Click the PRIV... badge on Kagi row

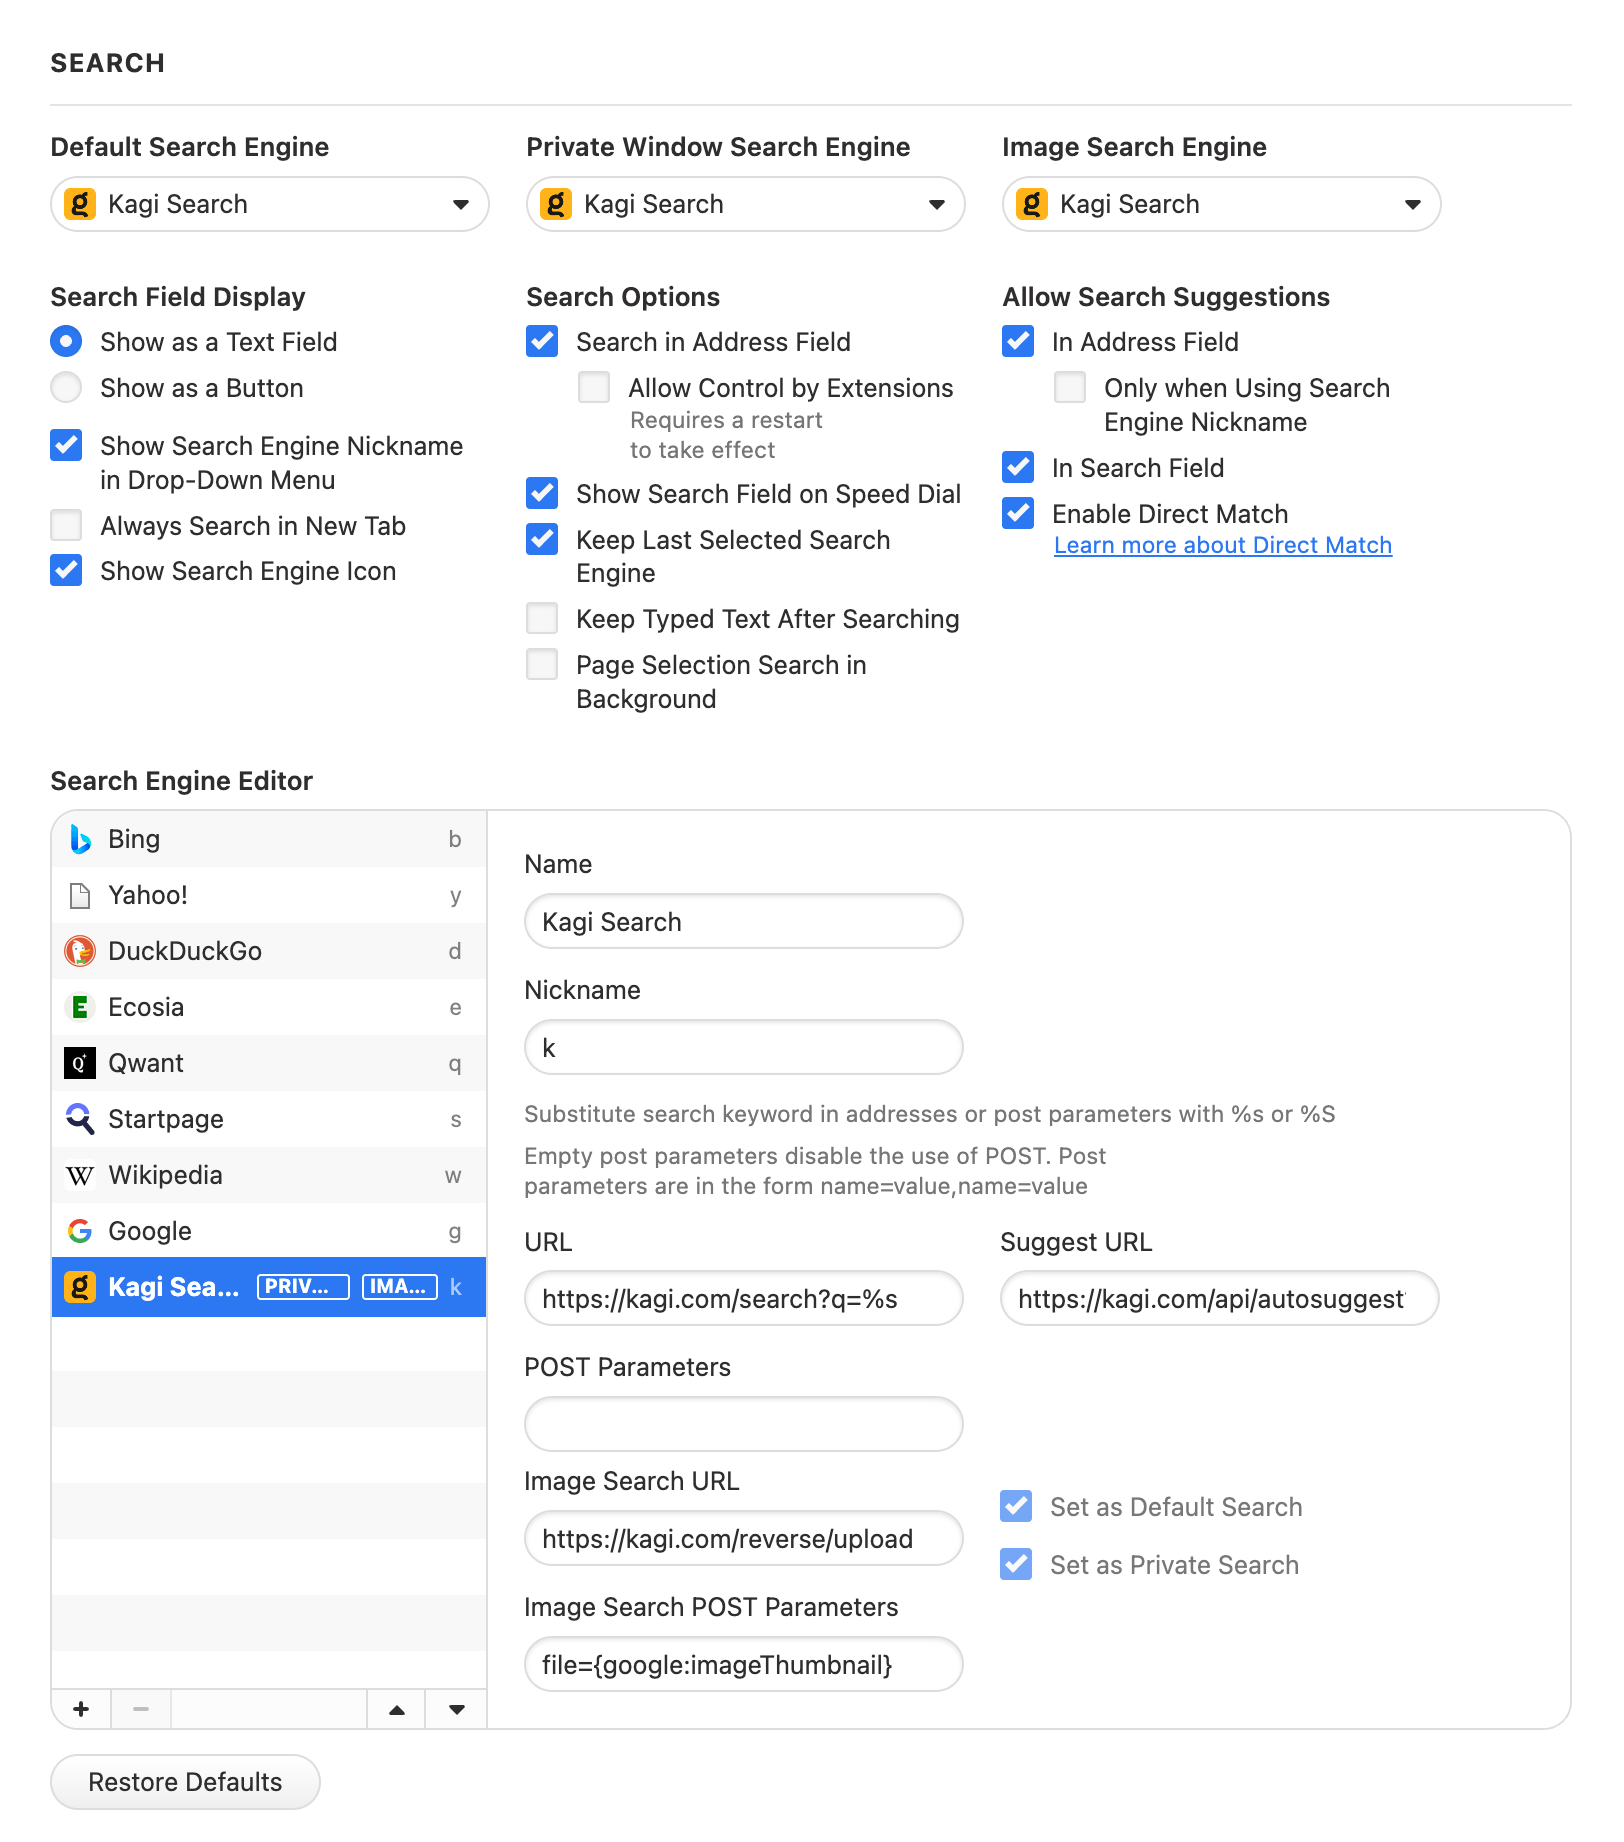tap(303, 1287)
